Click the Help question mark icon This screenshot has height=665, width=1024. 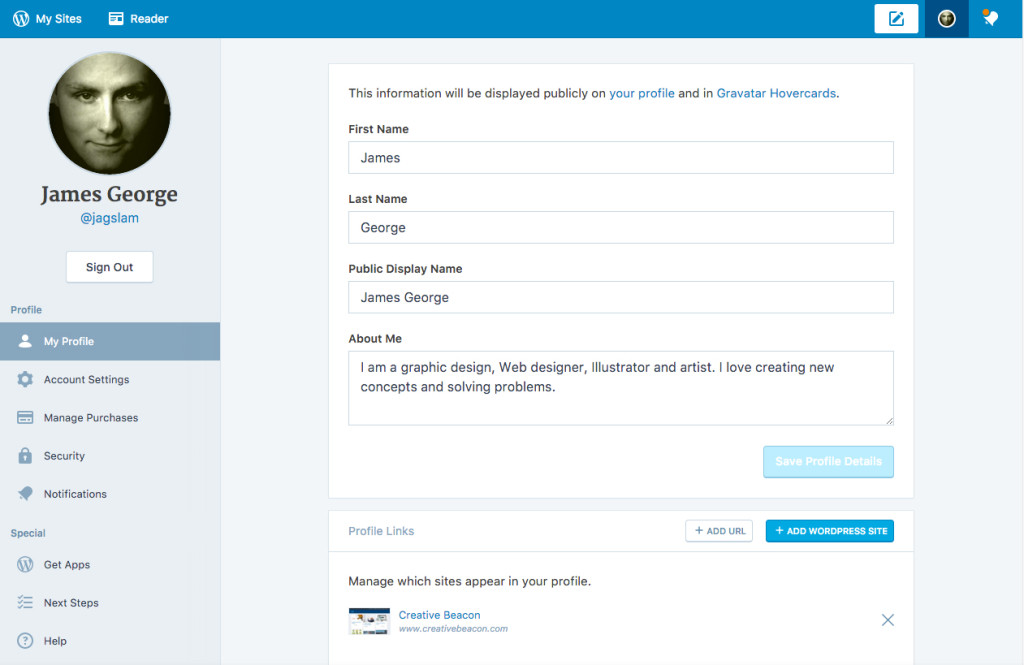(25, 641)
